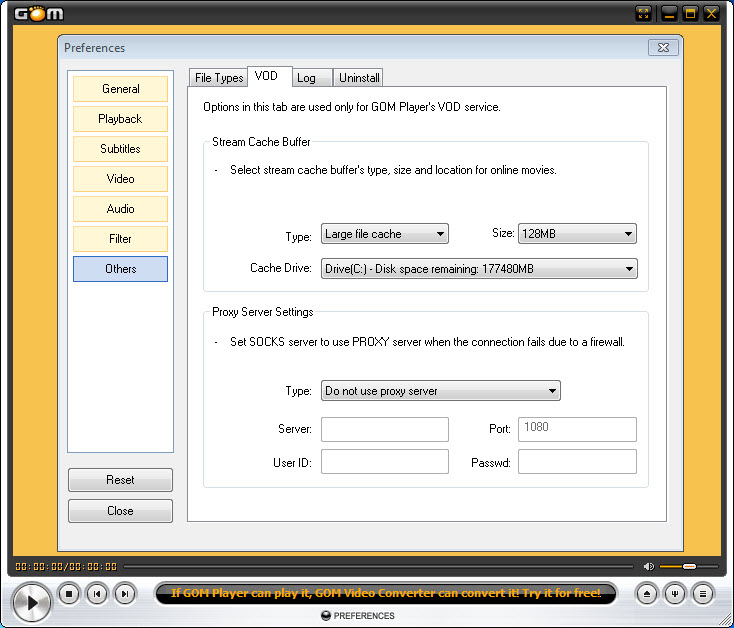Switch to the File Types tab

pyautogui.click(x=218, y=78)
